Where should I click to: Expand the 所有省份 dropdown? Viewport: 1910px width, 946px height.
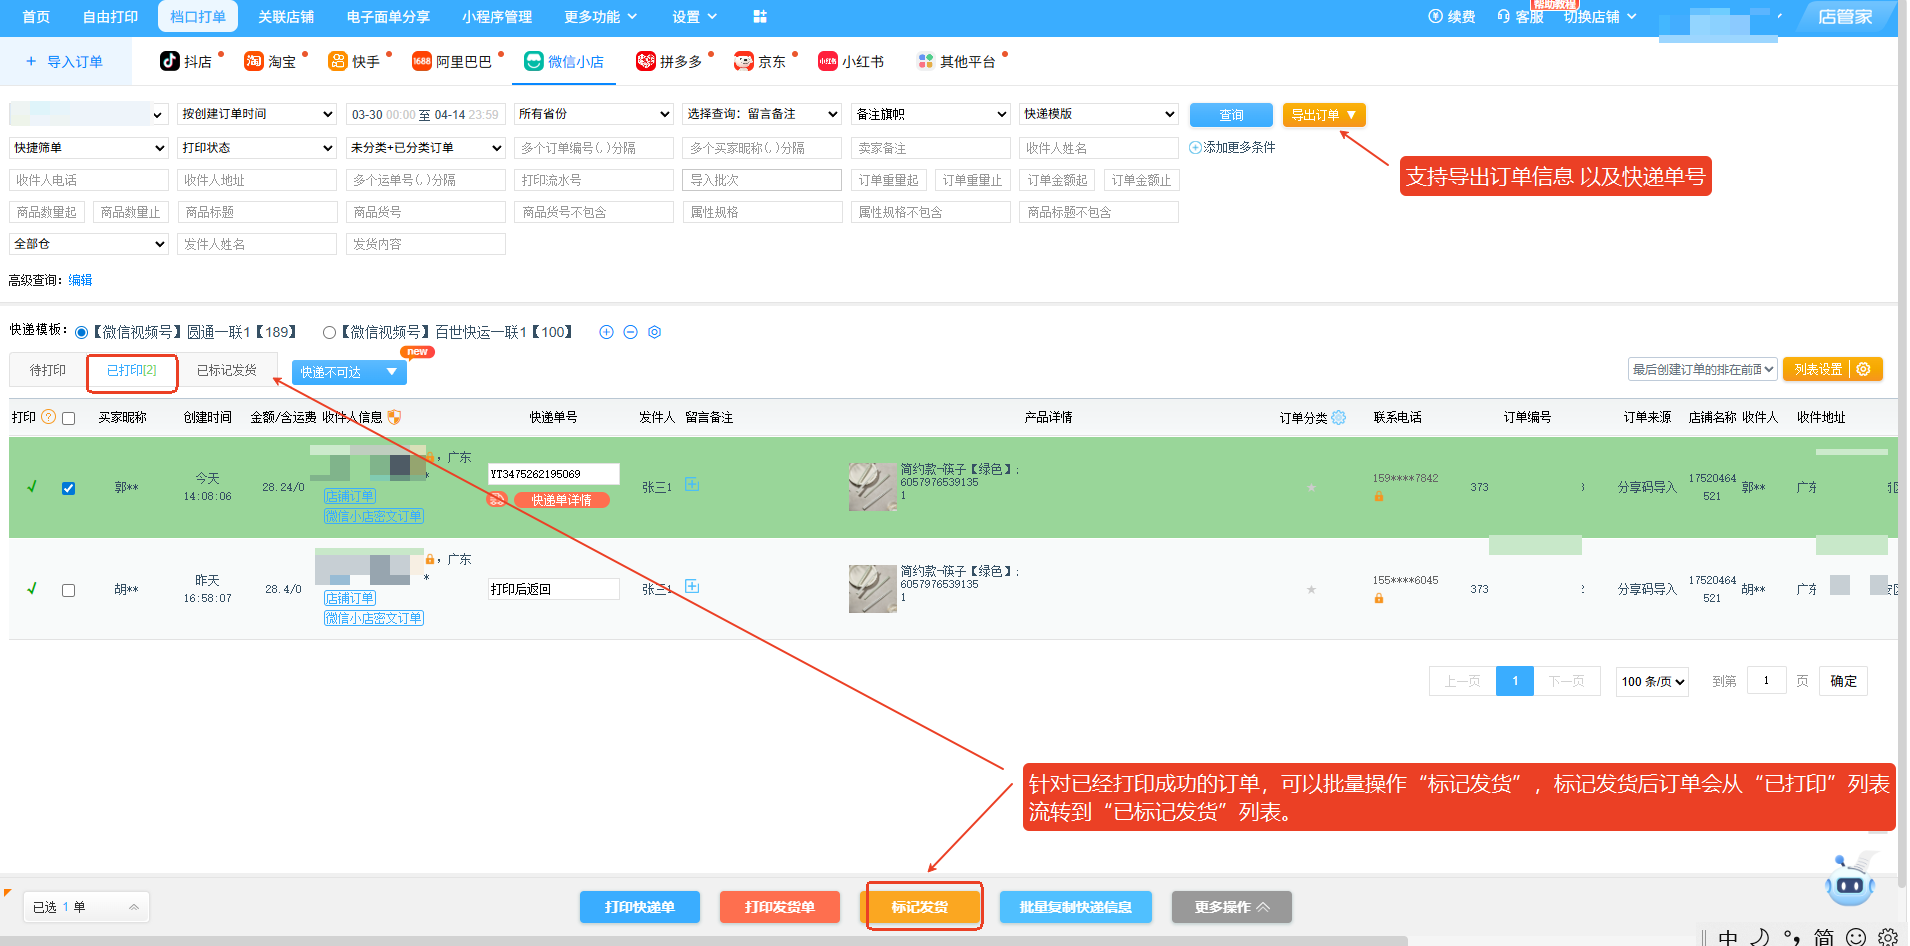[x=594, y=114]
